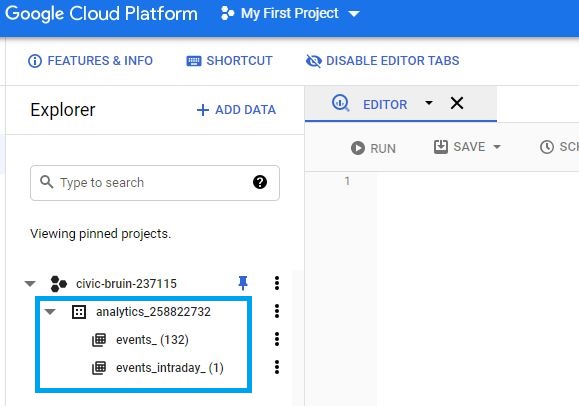Click the crossed-eye icon for editor tabs
This screenshot has width=579, height=406.
click(x=314, y=61)
